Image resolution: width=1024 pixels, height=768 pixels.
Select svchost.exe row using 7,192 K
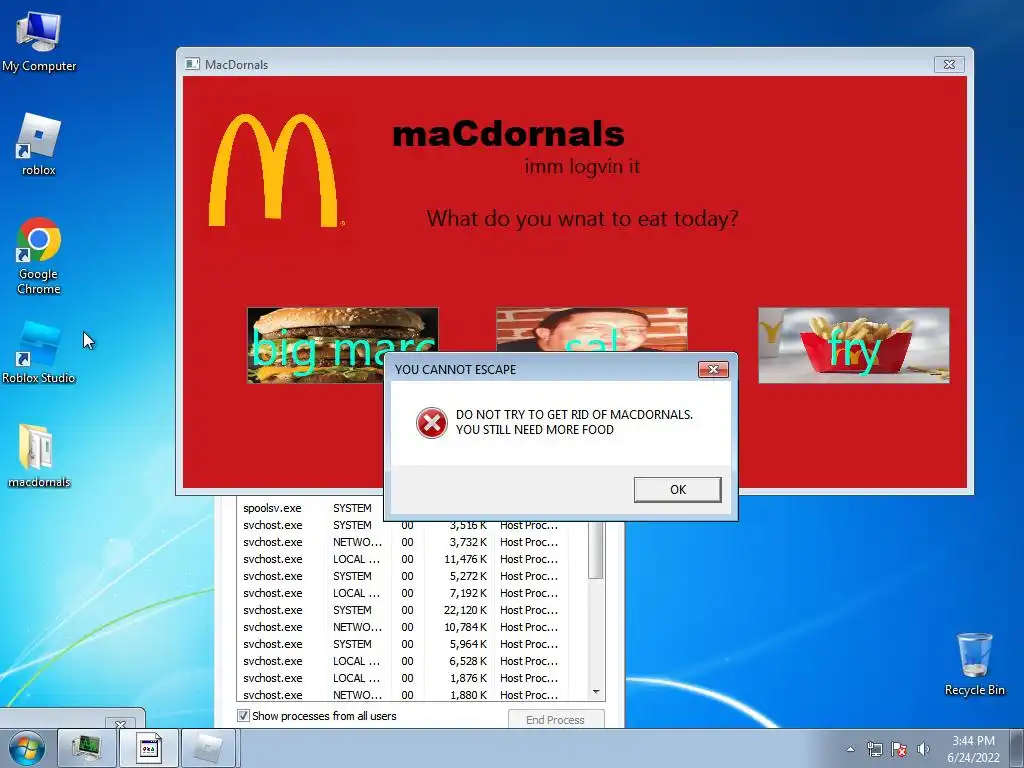tap(412, 593)
